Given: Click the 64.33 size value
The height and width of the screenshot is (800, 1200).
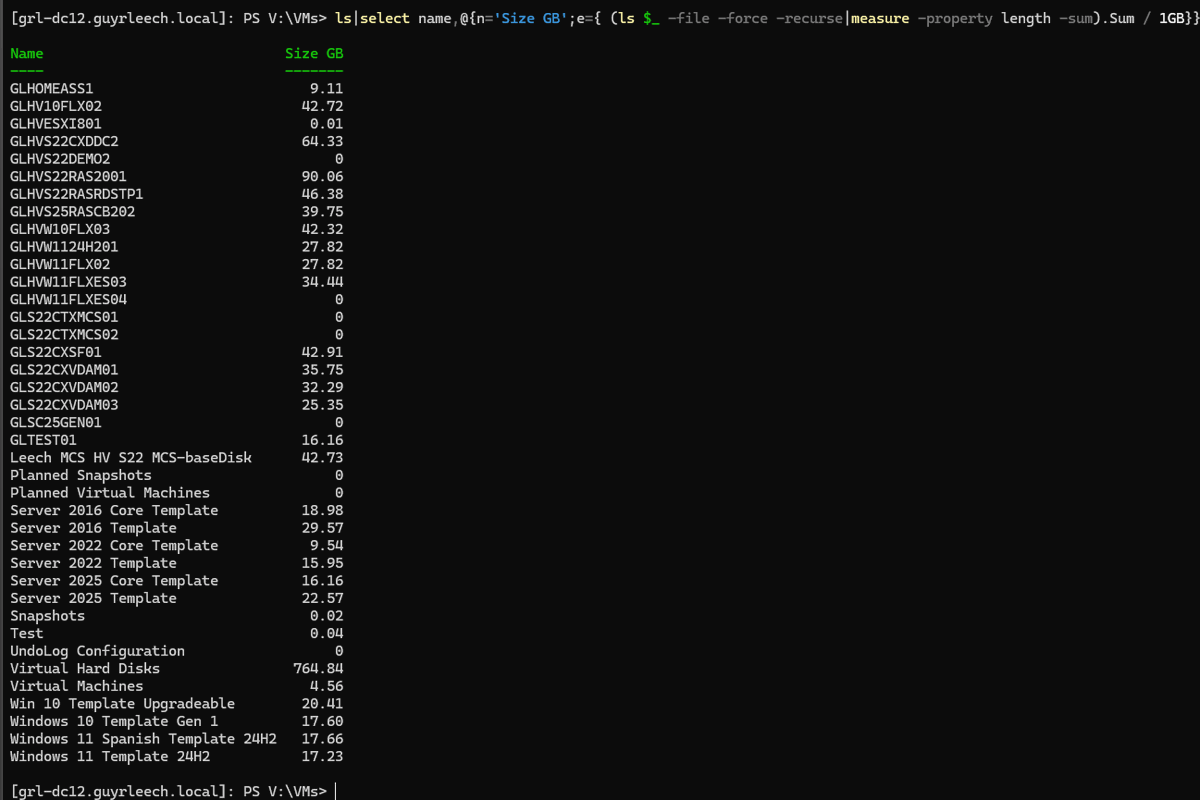Looking at the screenshot, I should (322, 142).
